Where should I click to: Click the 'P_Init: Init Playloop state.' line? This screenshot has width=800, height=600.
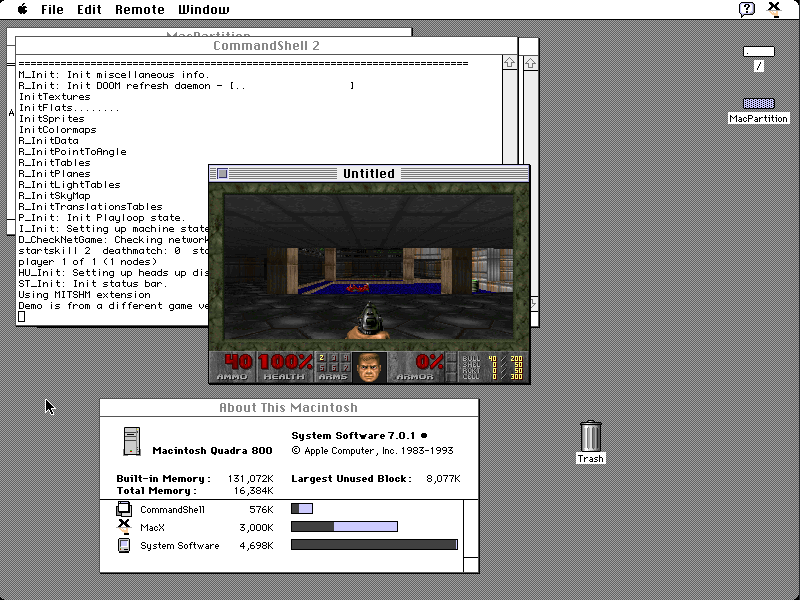coord(102,218)
